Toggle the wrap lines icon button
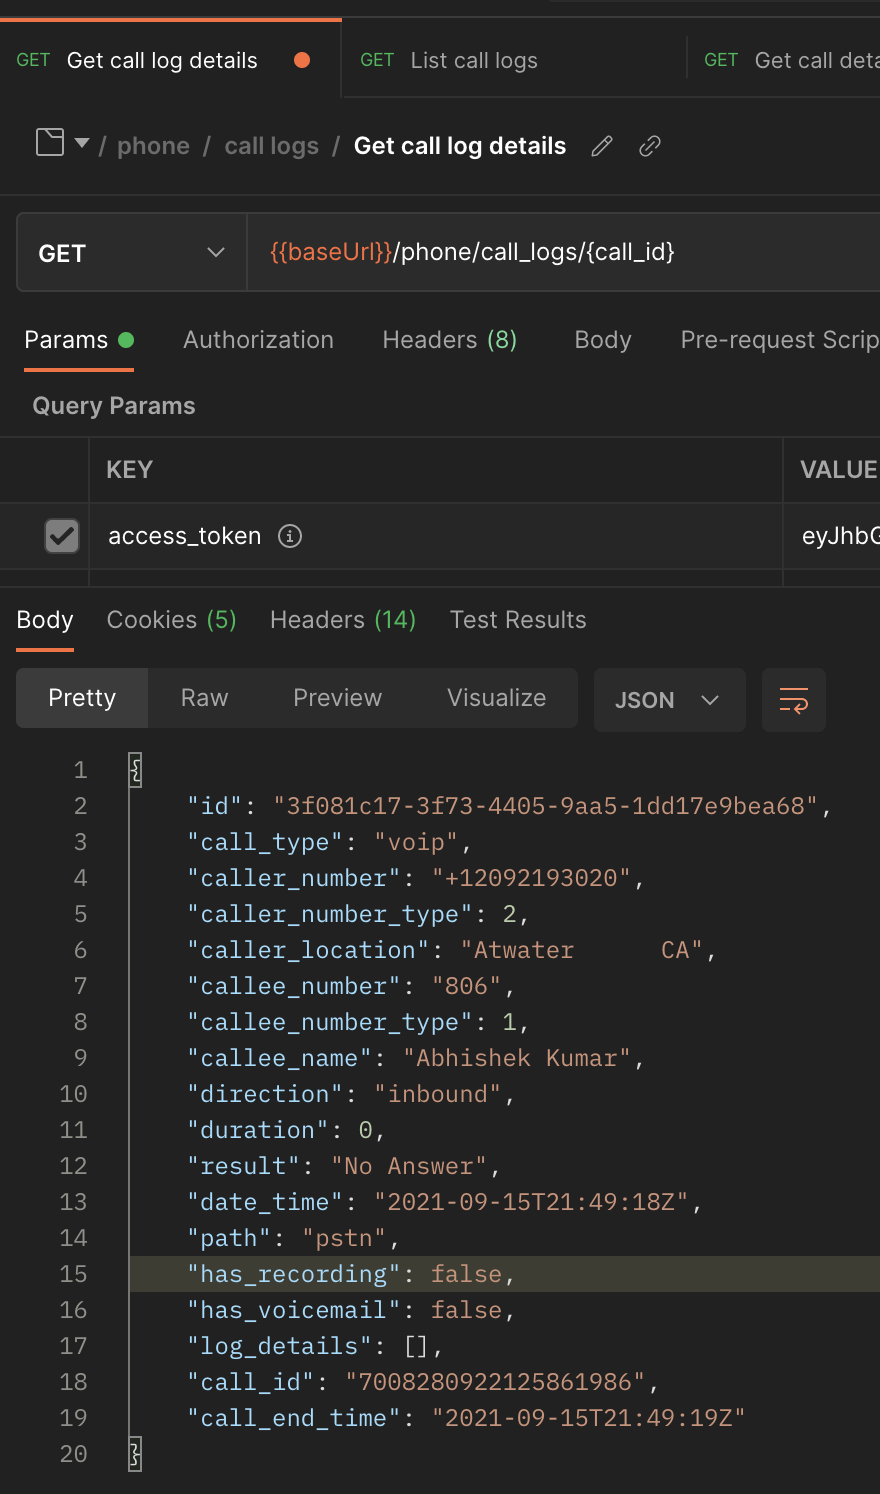 coord(793,700)
